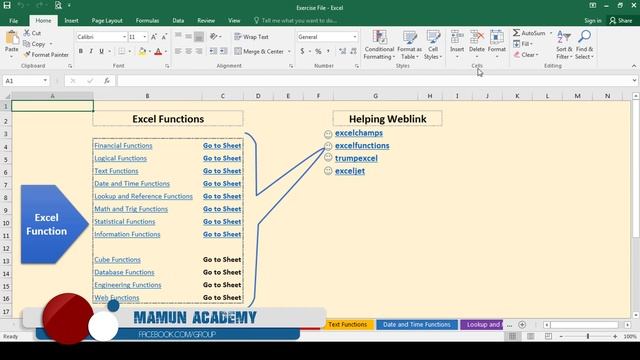Collapse the ribbon with the chevron
This screenshot has height=360, width=640.
tap(633, 66)
